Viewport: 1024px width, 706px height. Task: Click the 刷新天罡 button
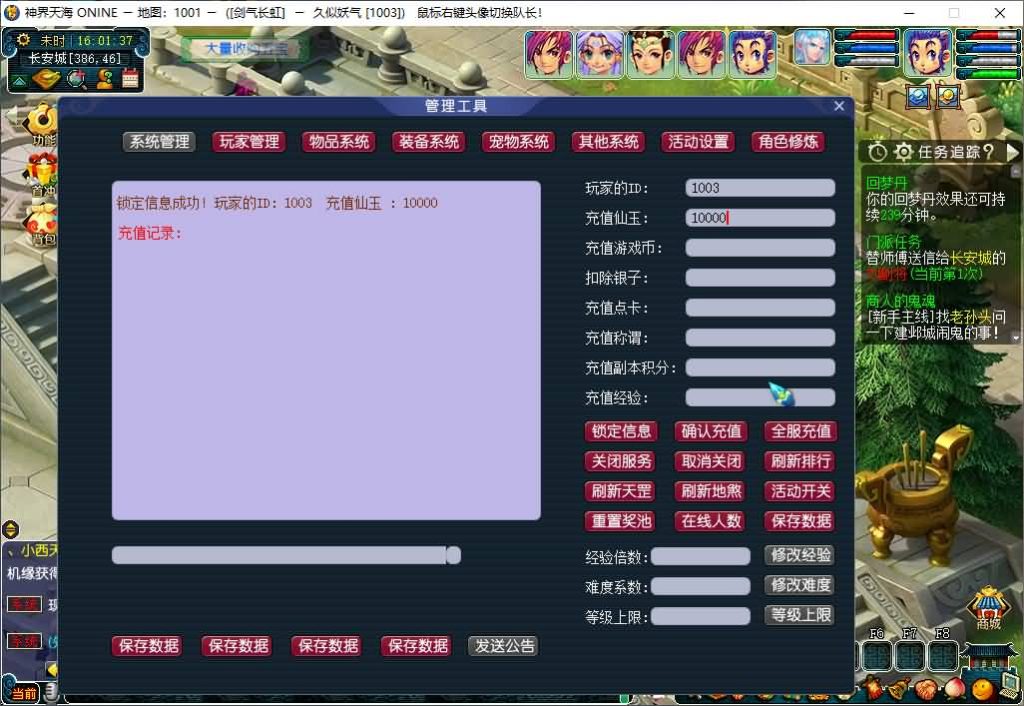[621, 491]
